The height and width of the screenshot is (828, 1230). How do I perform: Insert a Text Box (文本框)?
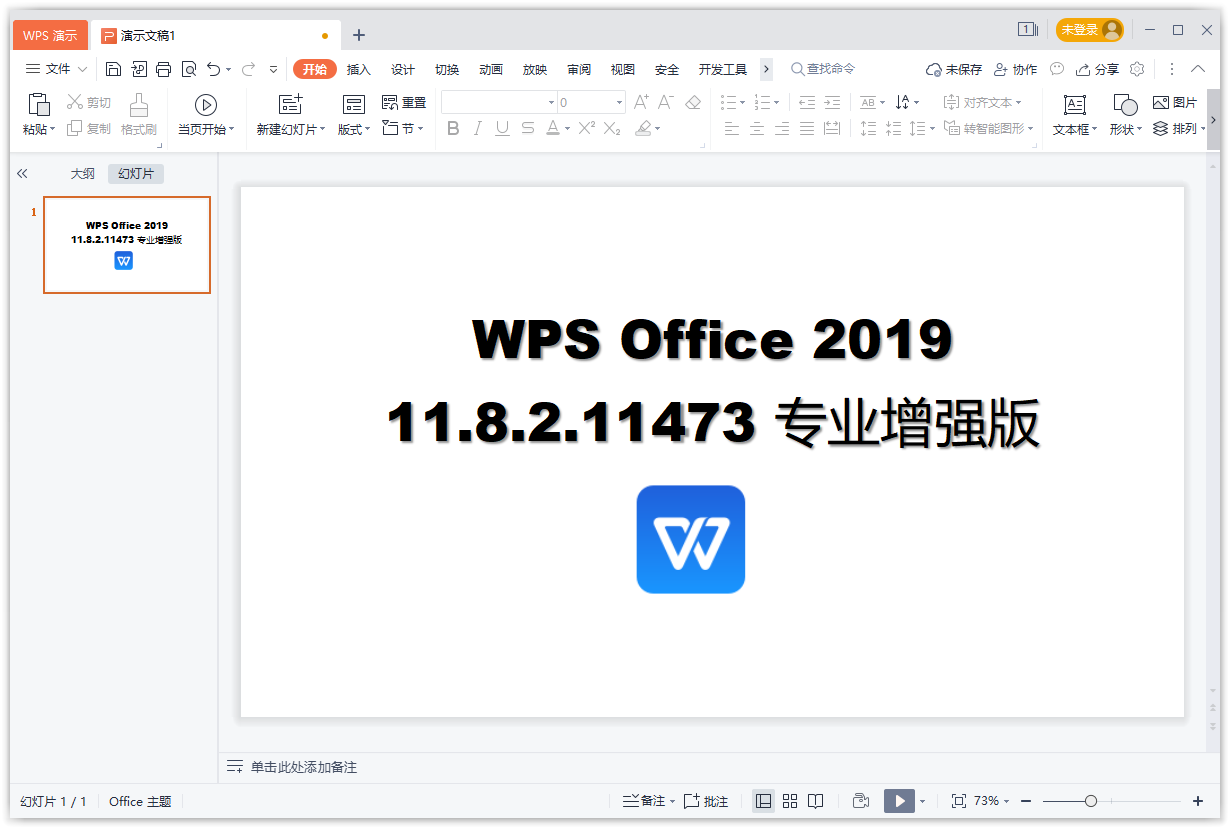click(x=1075, y=115)
